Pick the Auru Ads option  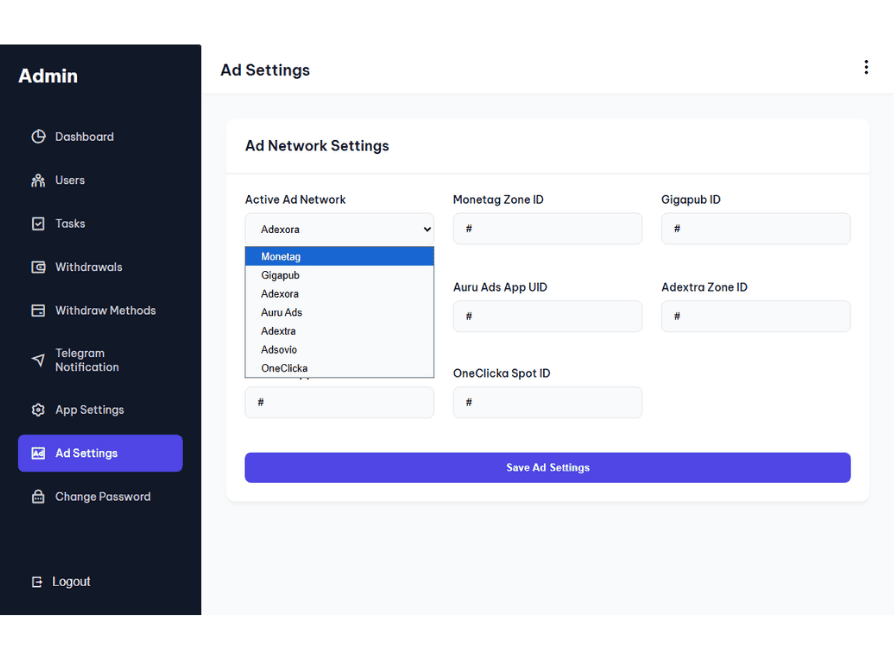281,312
